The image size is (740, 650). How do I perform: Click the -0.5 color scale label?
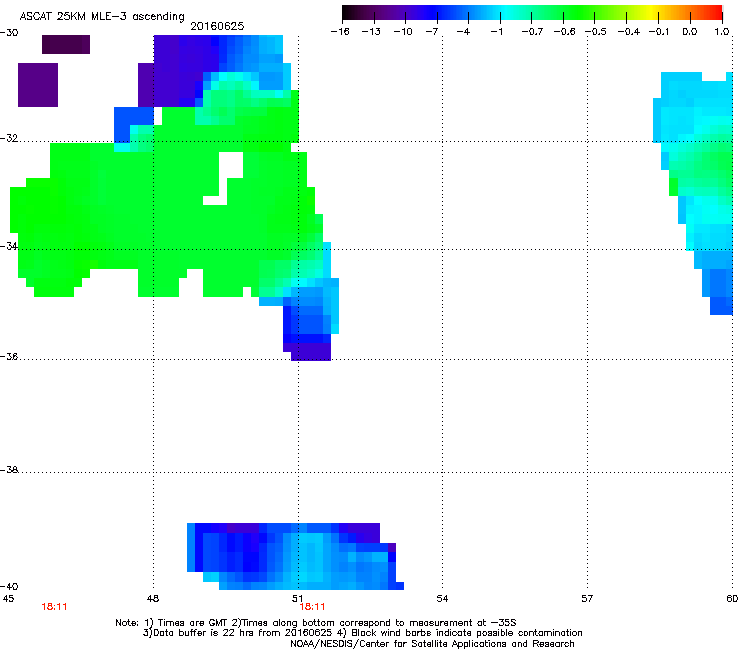tap(596, 32)
